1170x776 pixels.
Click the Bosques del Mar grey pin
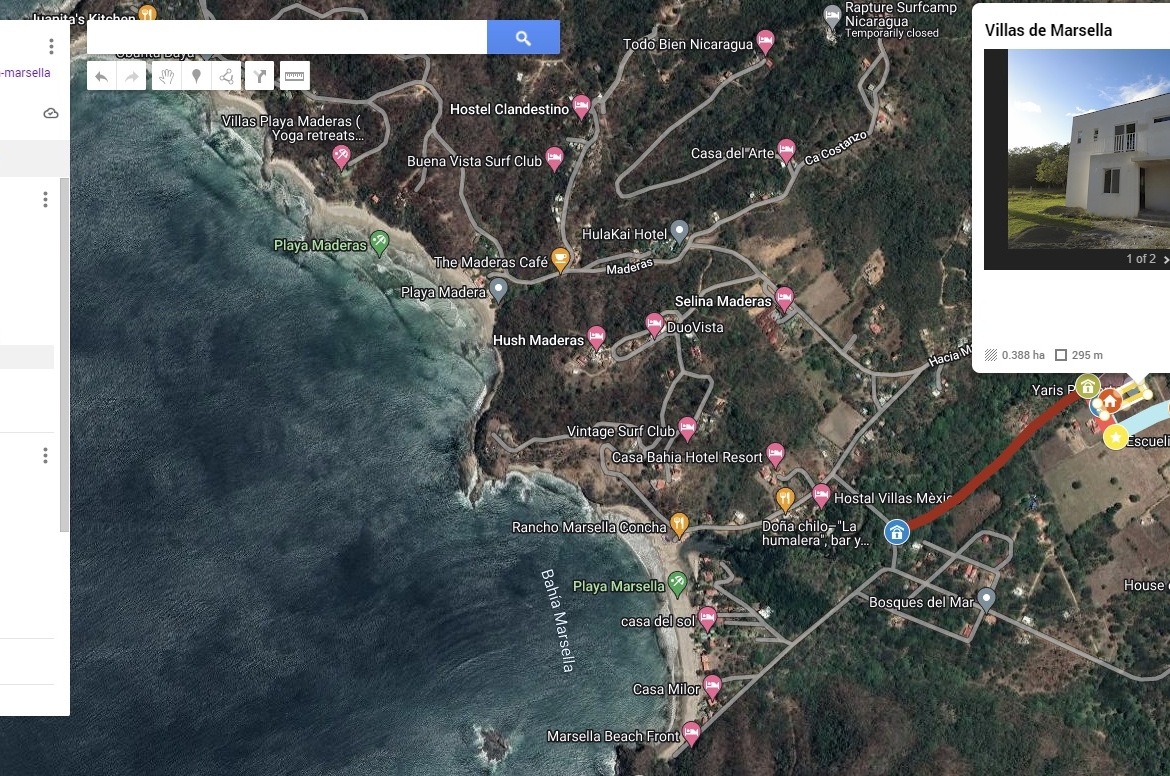[x=986, y=599]
